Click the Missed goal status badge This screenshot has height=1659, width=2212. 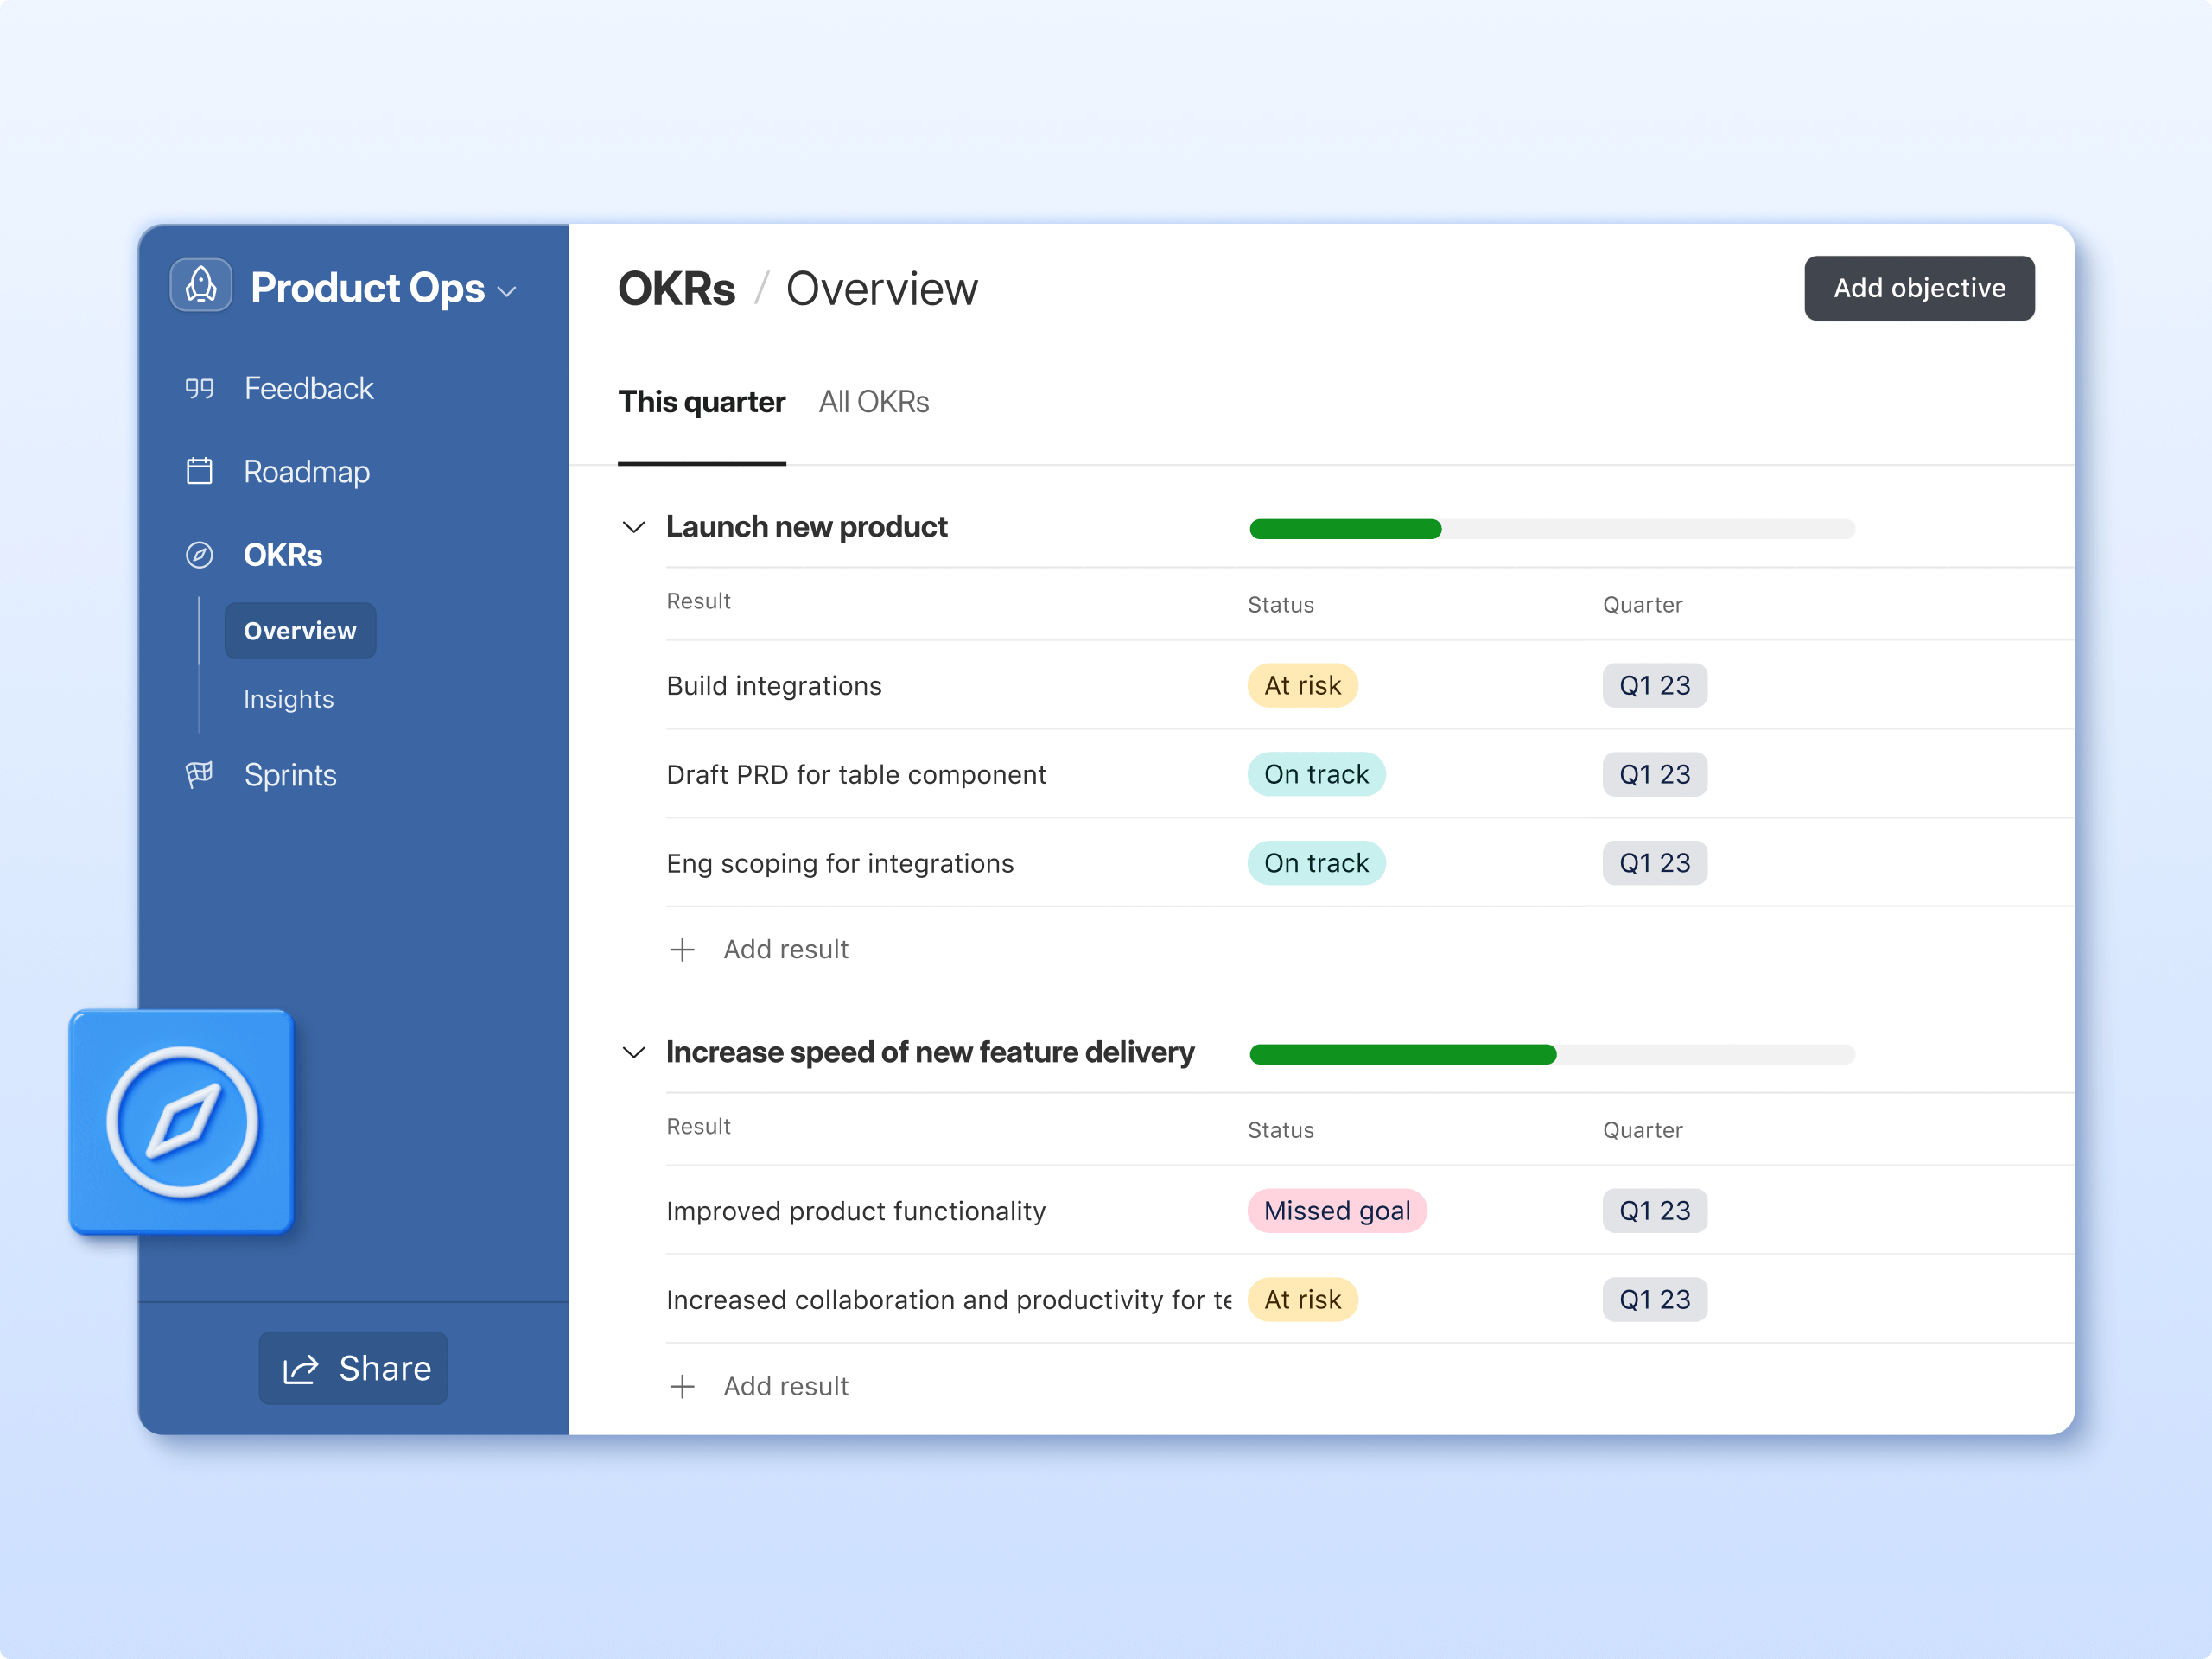[x=1336, y=1211]
